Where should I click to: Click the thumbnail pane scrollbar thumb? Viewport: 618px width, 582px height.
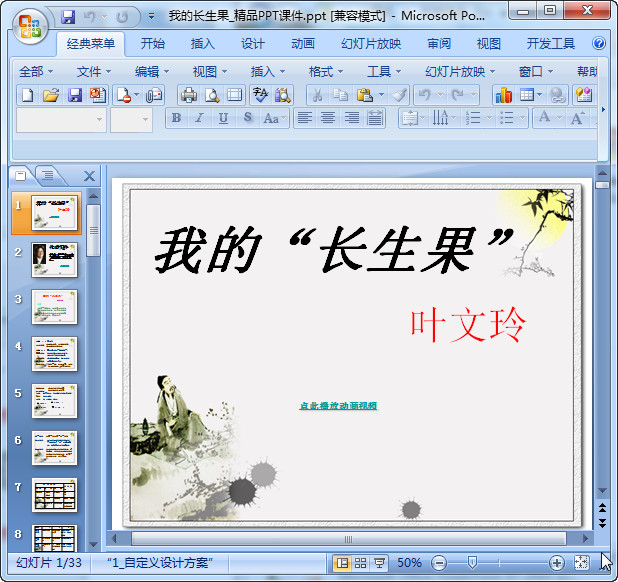[93, 231]
